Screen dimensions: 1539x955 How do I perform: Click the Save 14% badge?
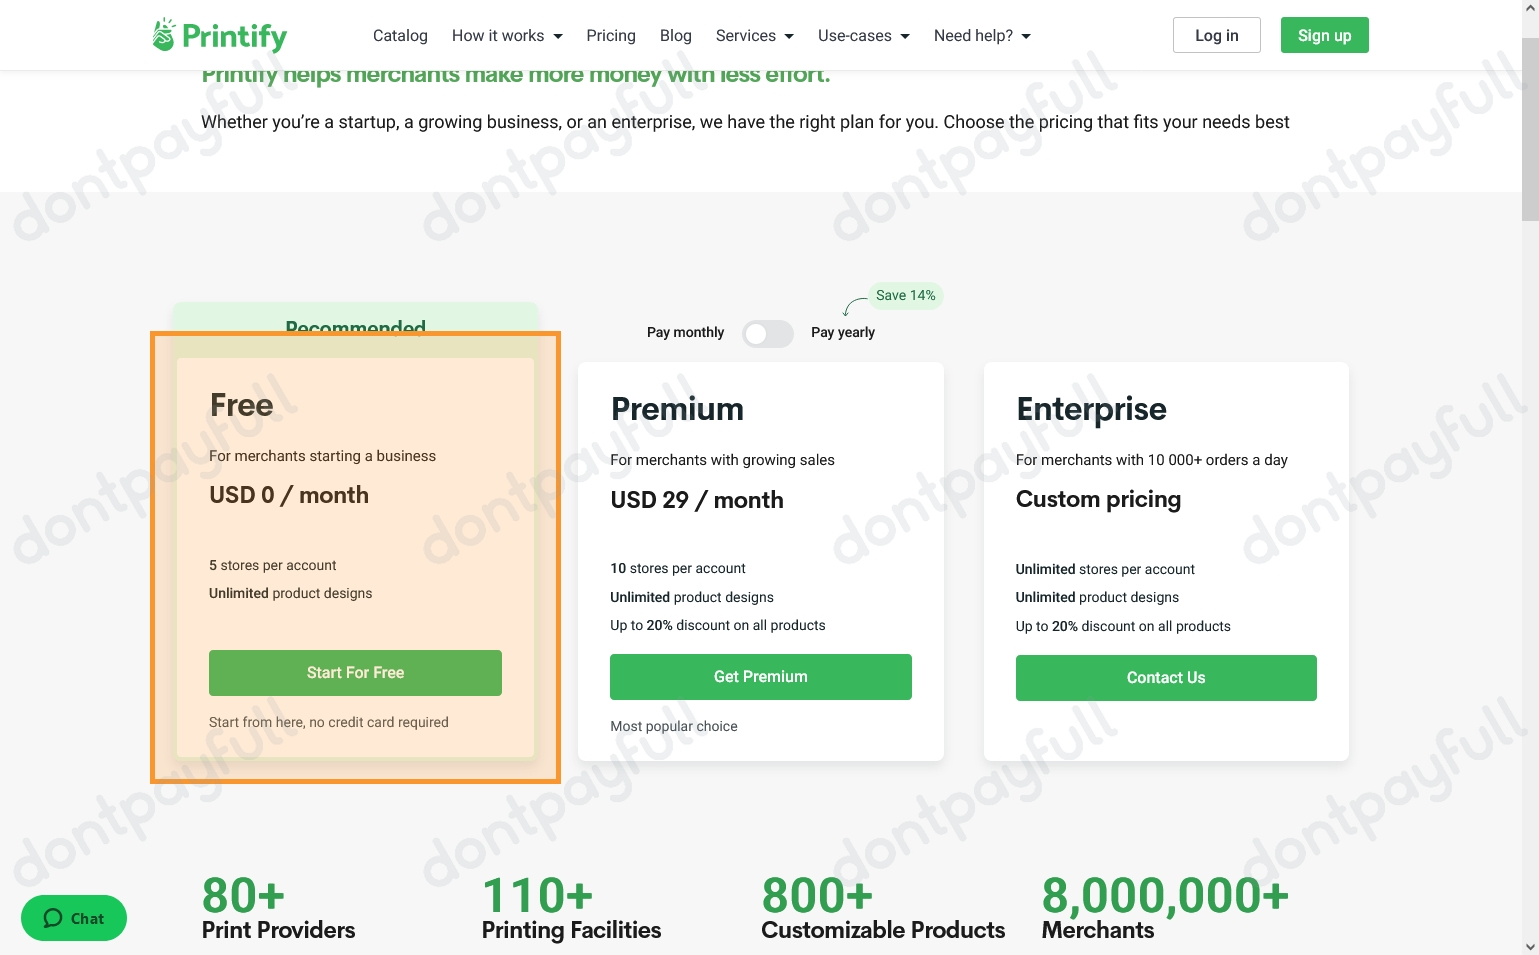click(905, 296)
